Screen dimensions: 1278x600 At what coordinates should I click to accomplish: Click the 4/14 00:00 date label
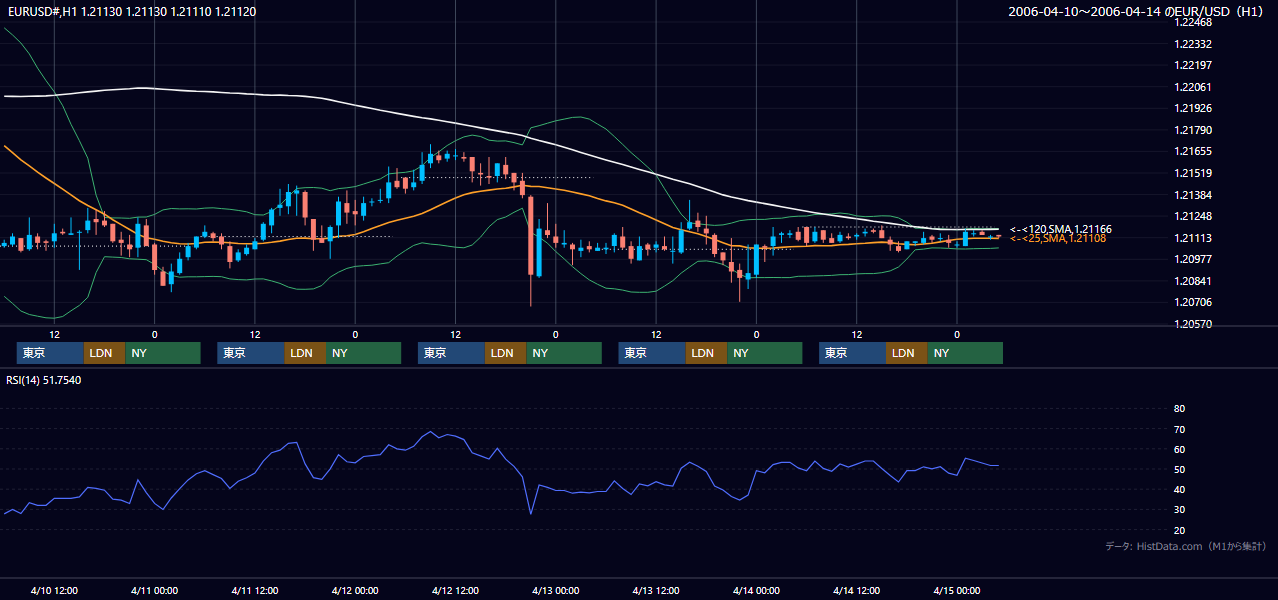click(x=756, y=590)
